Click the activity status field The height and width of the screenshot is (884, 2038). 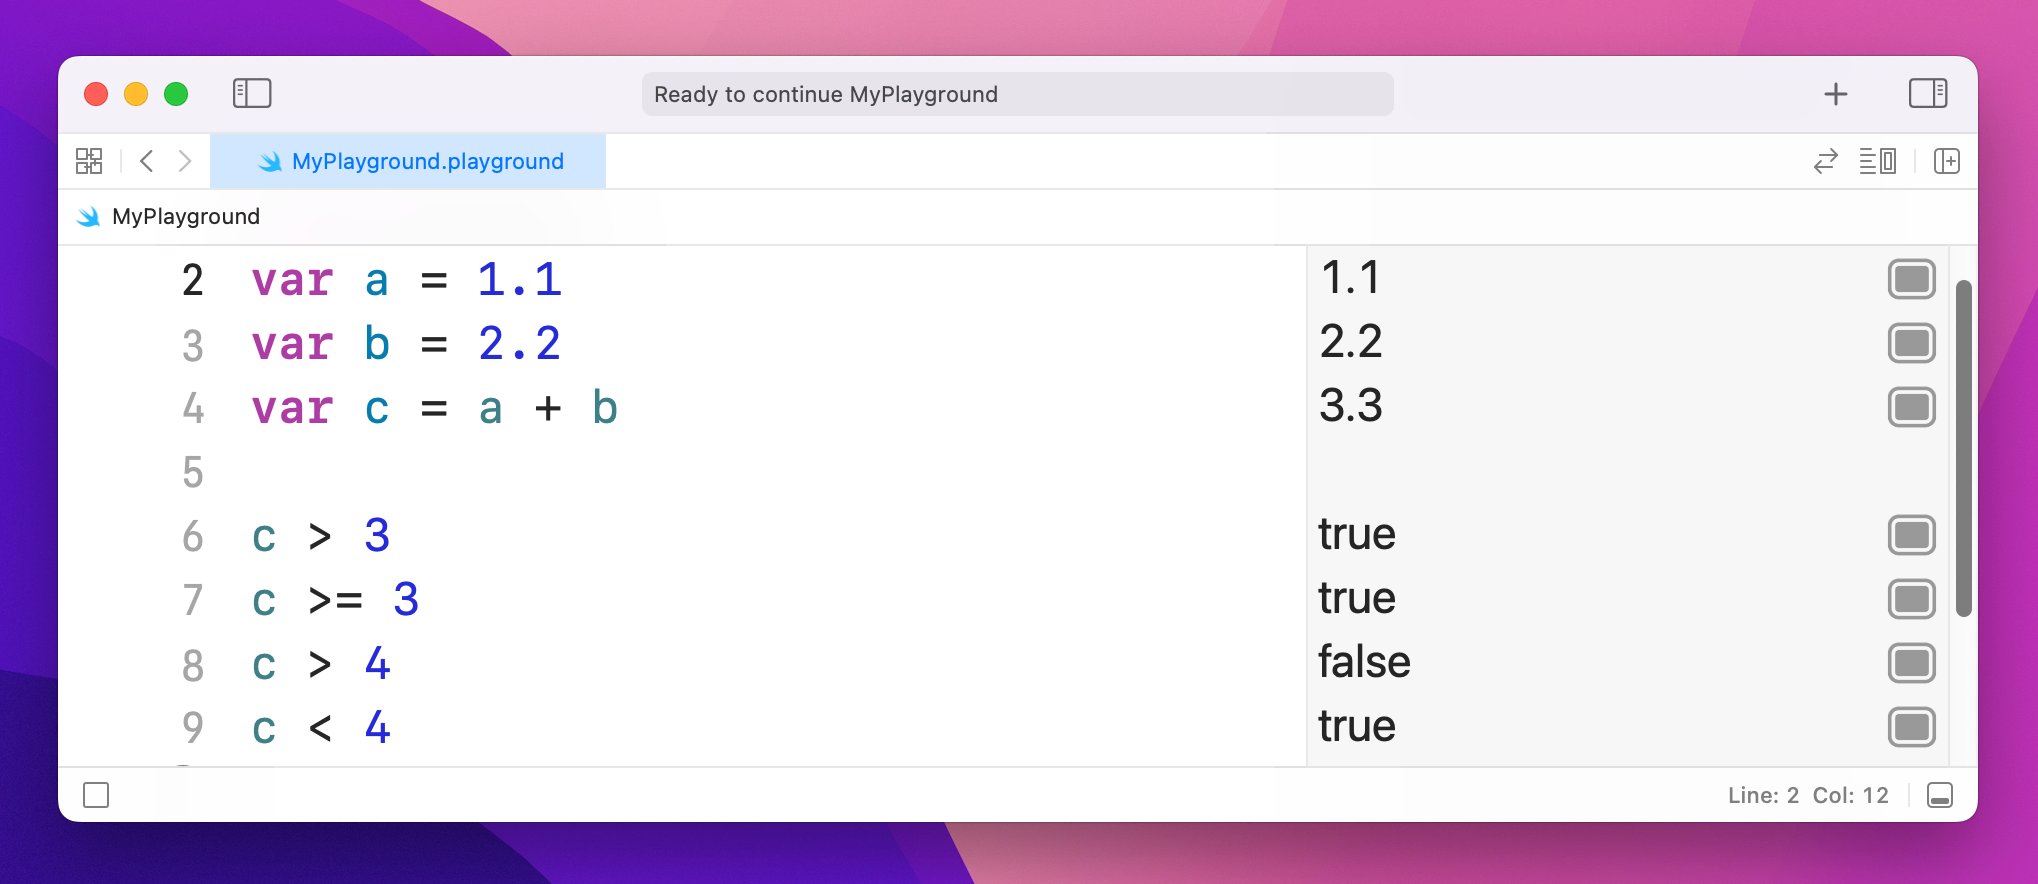(1016, 94)
